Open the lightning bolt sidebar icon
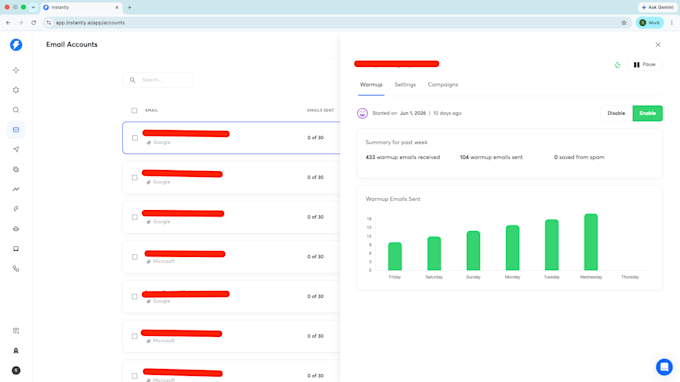Screen dimensions: 680x382 tap(16, 209)
